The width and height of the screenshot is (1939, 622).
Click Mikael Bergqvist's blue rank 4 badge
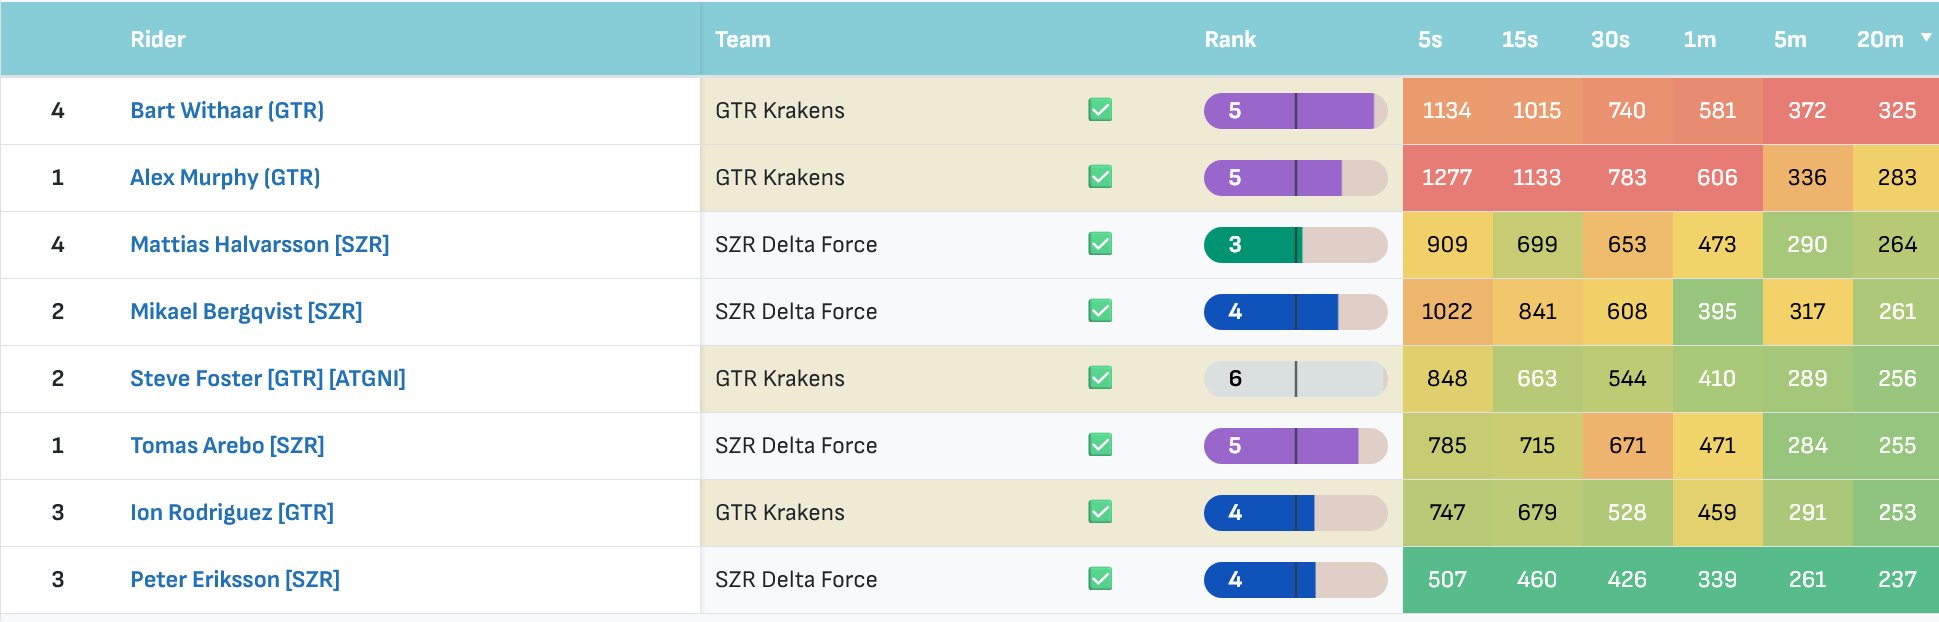click(1295, 311)
